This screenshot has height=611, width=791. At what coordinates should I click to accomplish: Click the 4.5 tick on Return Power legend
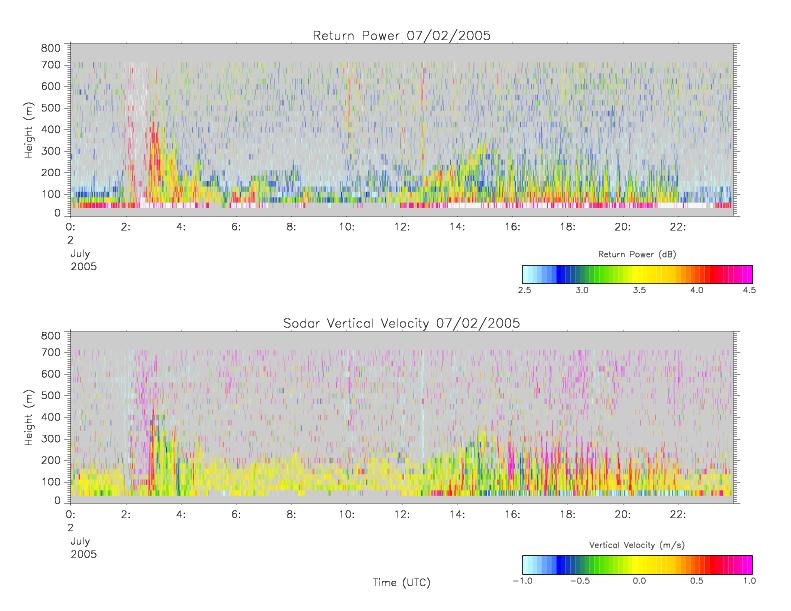click(x=749, y=290)
